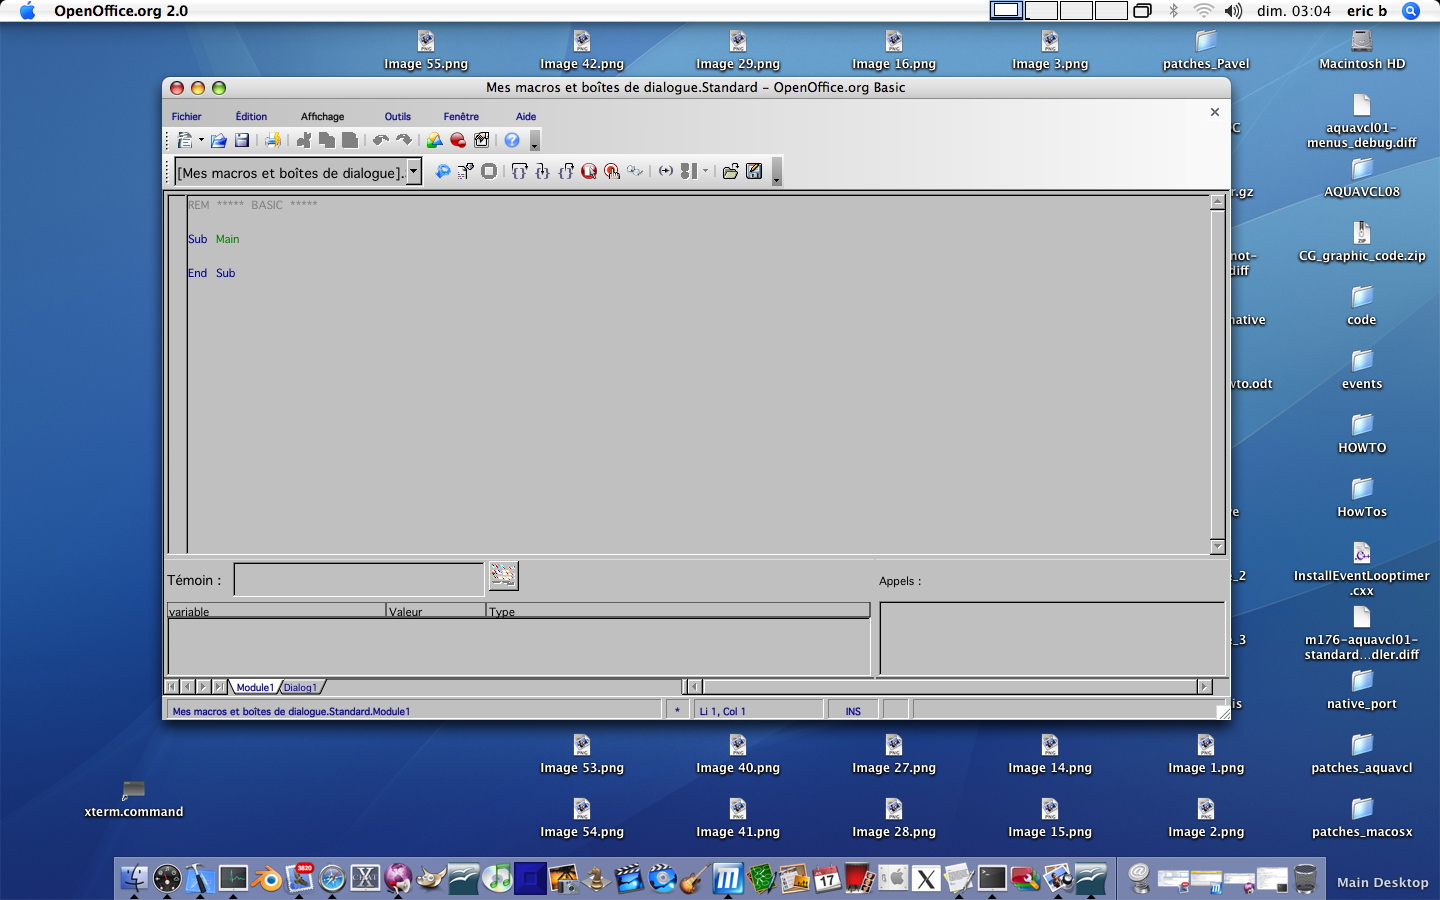
Task: Click the Step Out icon
Action: [566, 171]
